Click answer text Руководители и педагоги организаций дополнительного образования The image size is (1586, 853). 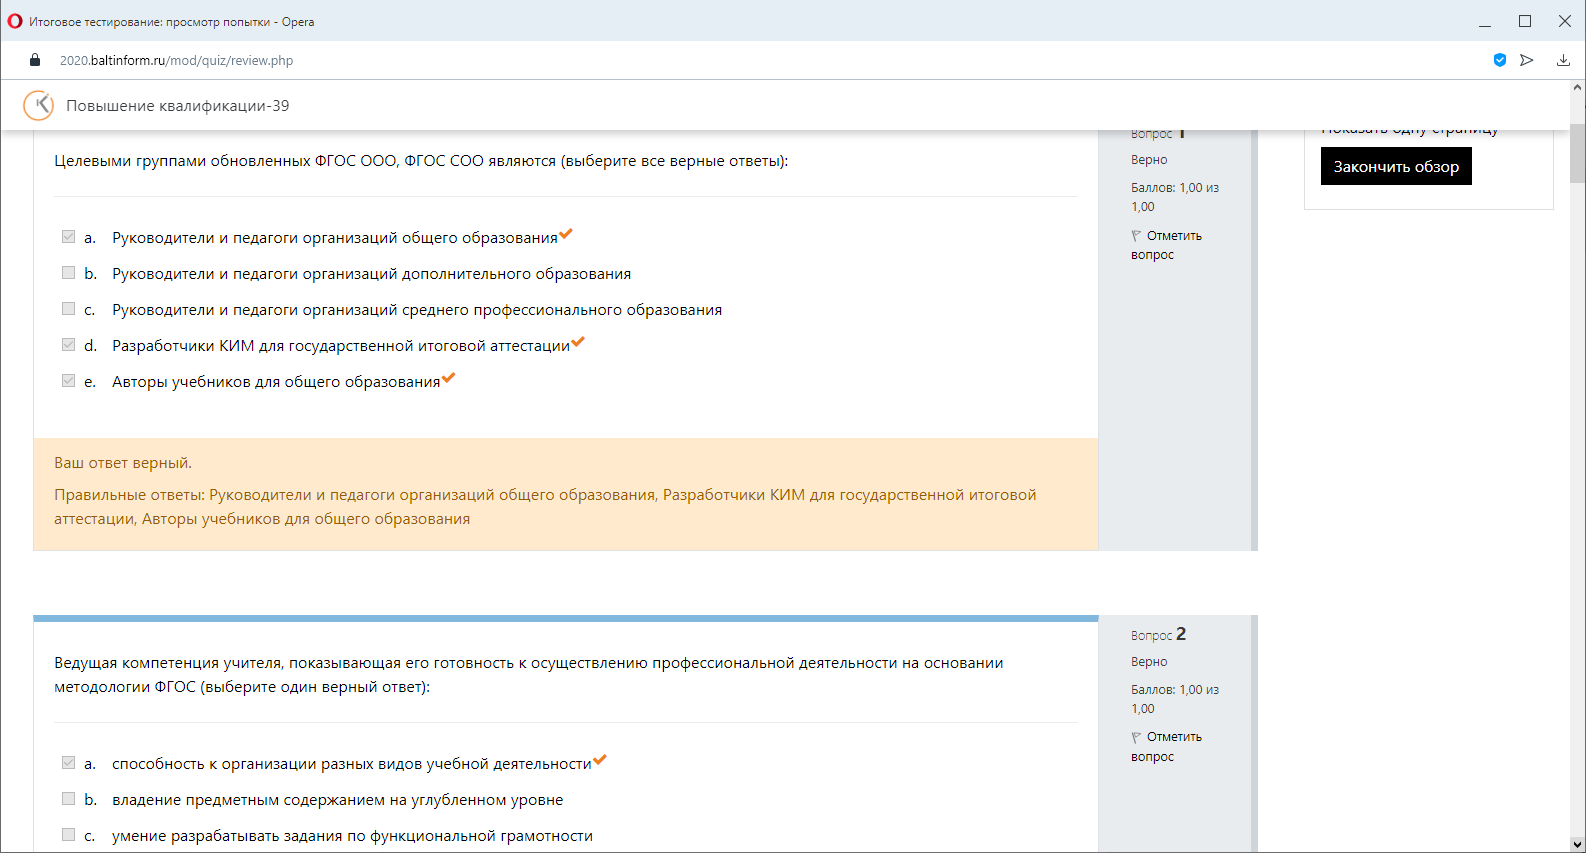click(372, 274)
